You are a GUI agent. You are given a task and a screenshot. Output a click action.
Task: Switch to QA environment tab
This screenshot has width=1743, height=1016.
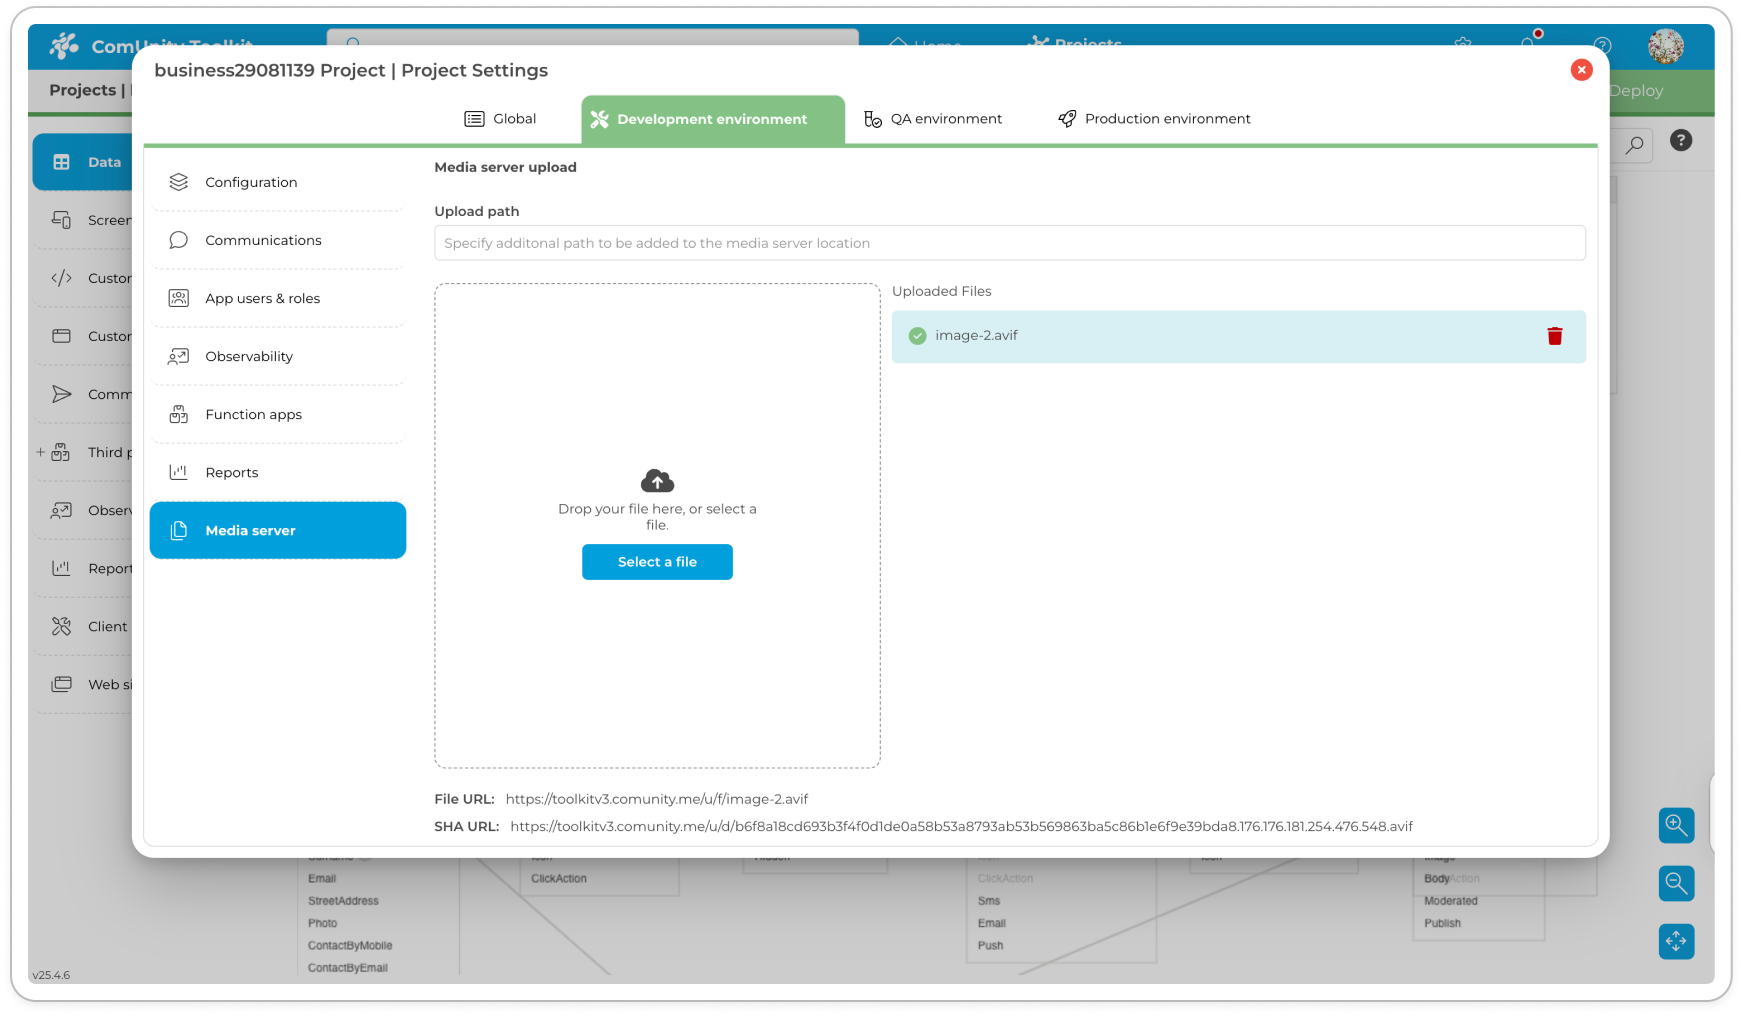[933, 119]
